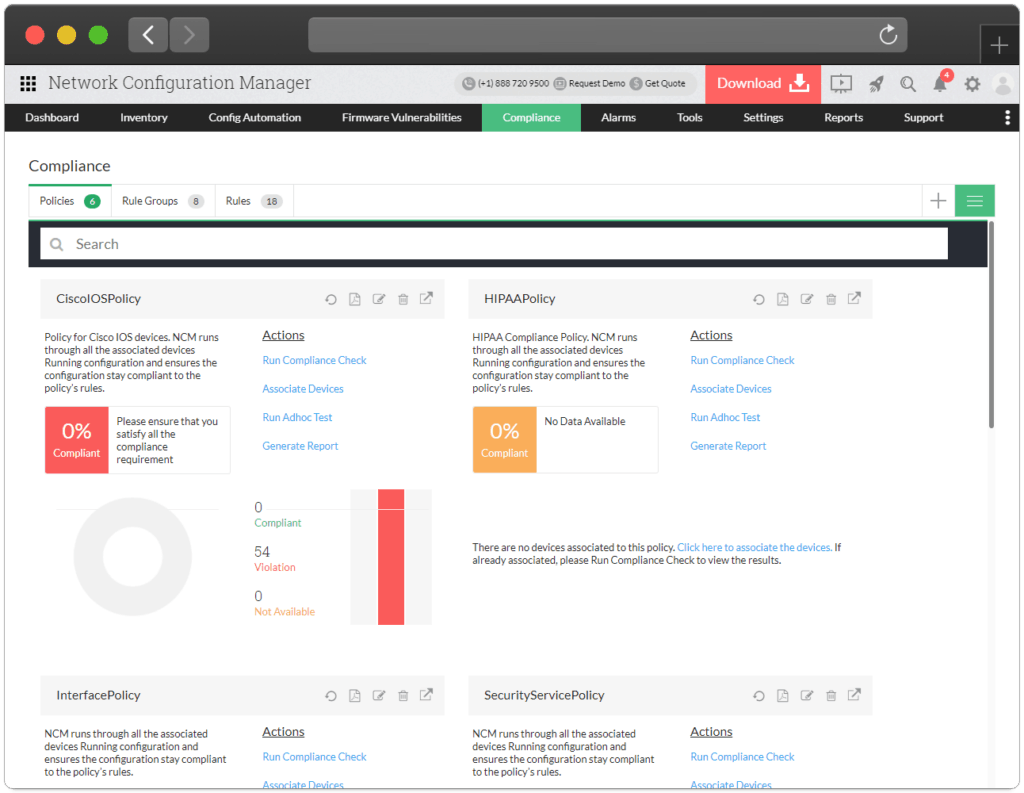Delete the InterfacePolicy

(403, 696)
